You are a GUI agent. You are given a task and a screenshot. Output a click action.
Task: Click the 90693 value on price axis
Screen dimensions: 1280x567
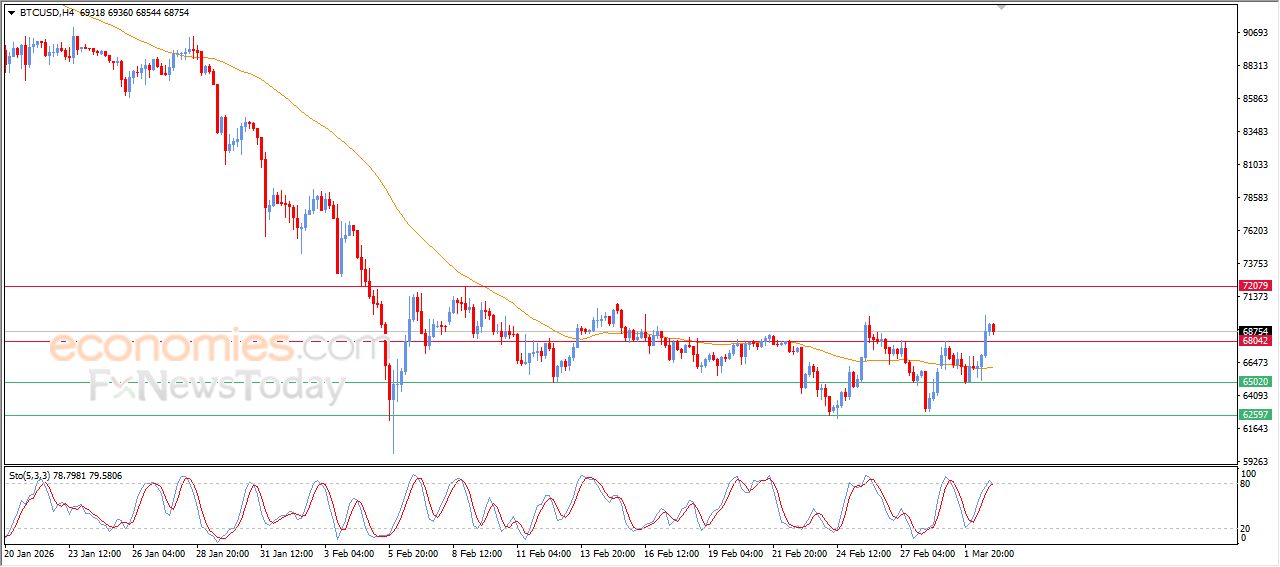coord(1254,33)
